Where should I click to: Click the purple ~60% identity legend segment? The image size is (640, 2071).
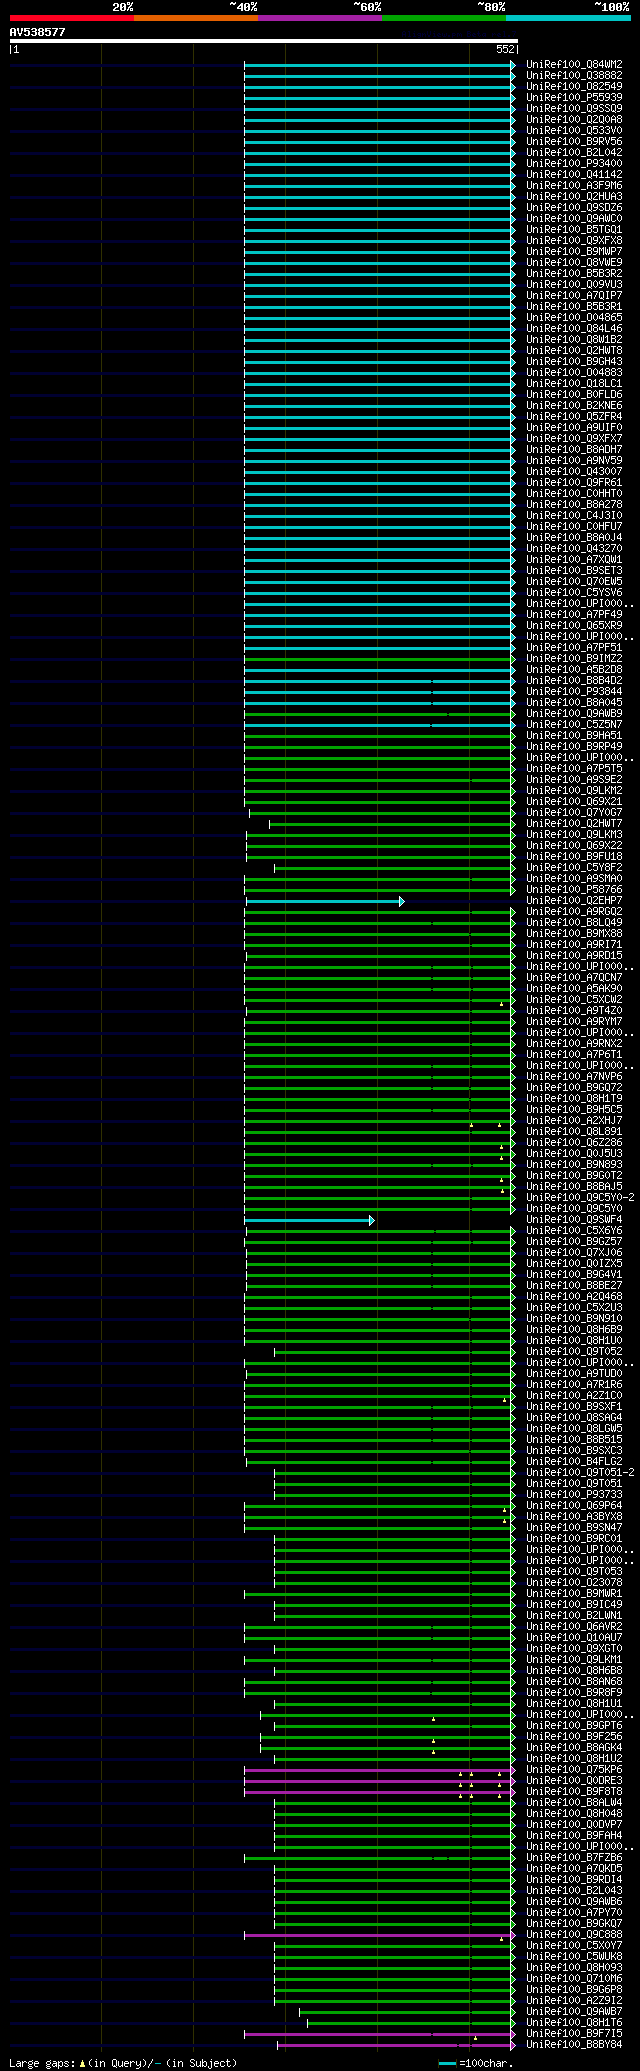click(x=320, y=17)
